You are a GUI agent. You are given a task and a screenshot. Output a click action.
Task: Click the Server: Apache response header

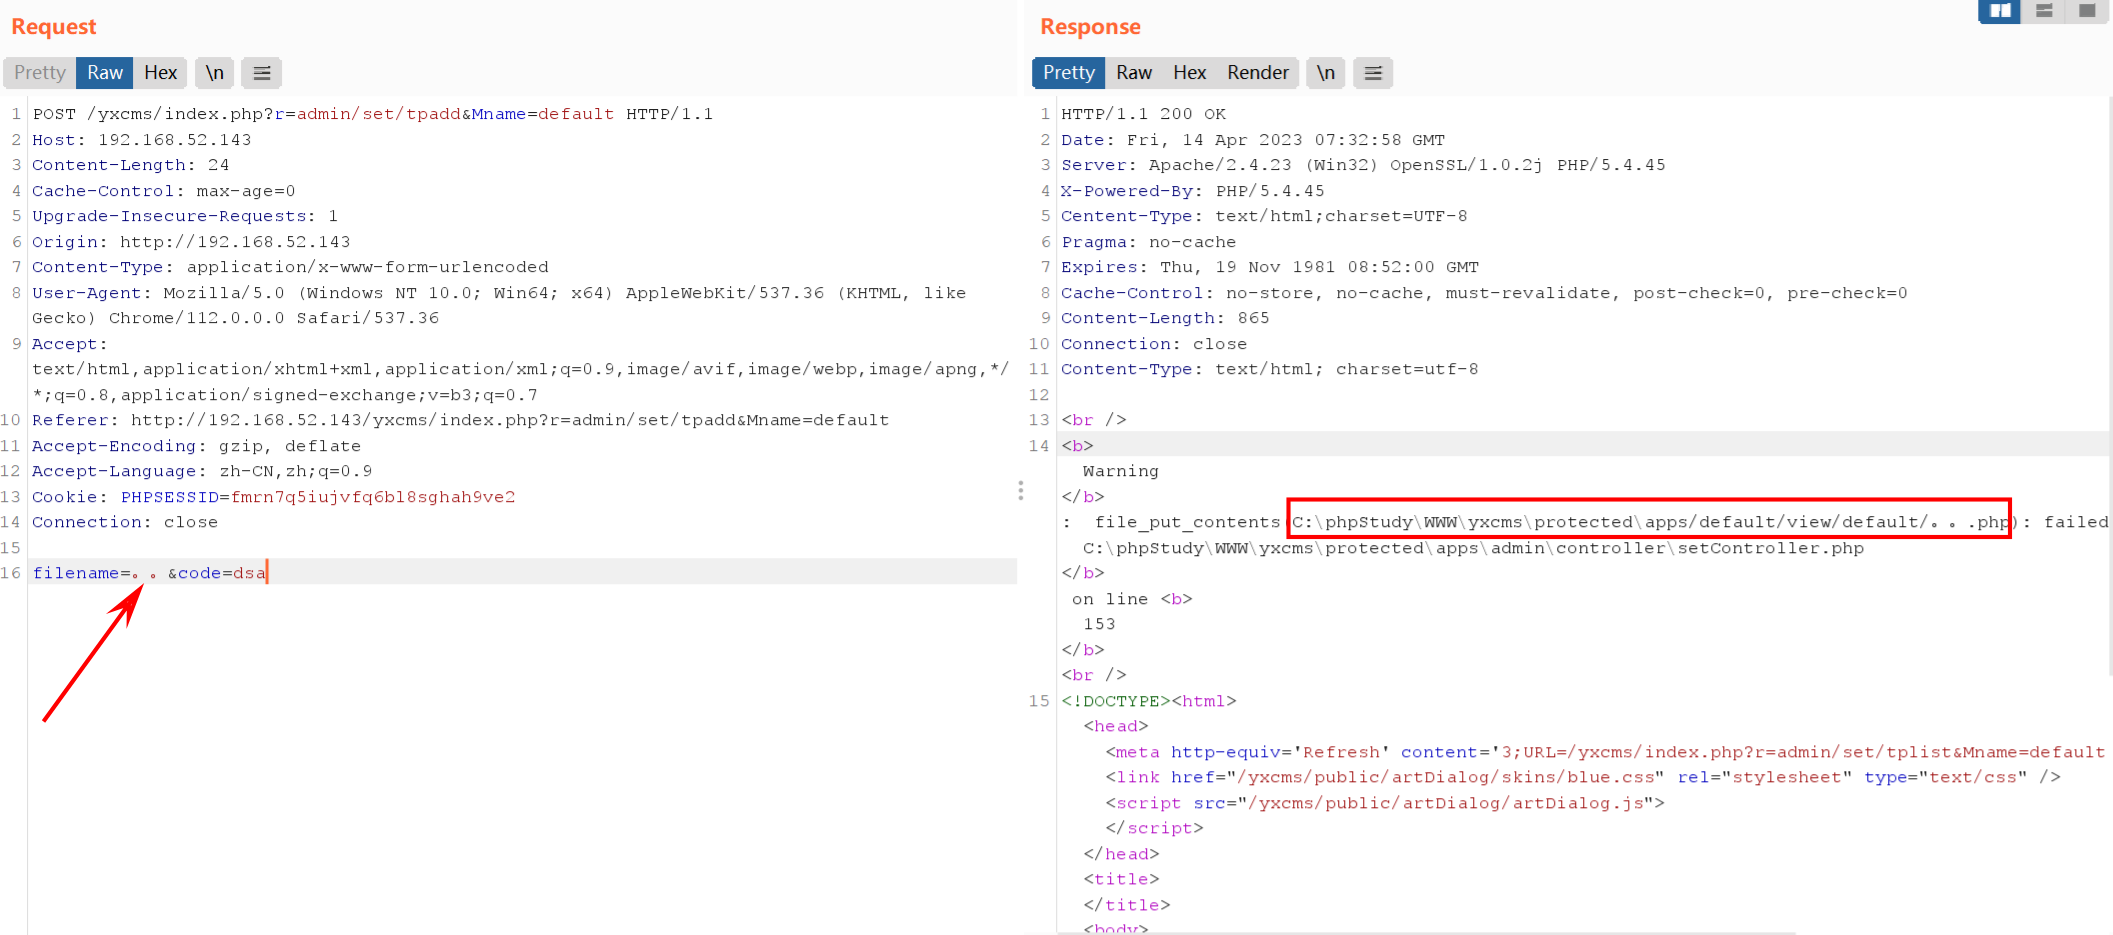1363,165
